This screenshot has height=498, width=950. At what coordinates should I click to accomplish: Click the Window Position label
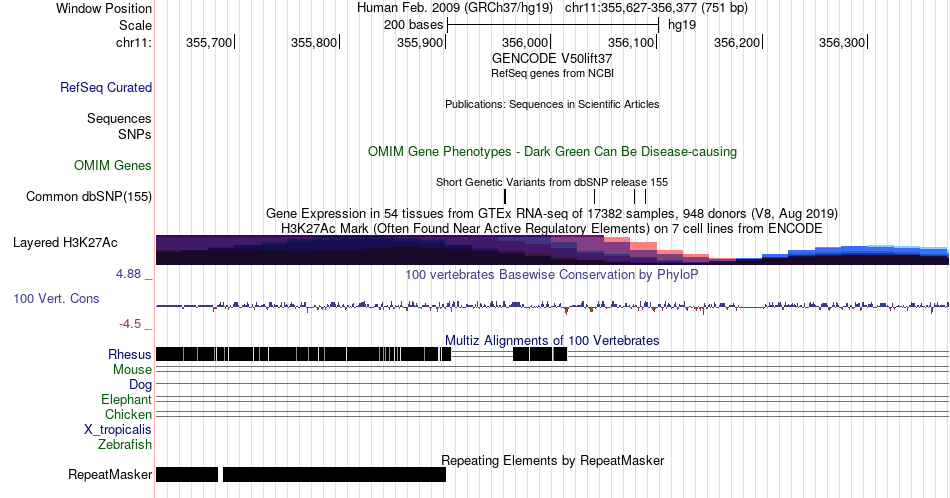click(104, 8)
